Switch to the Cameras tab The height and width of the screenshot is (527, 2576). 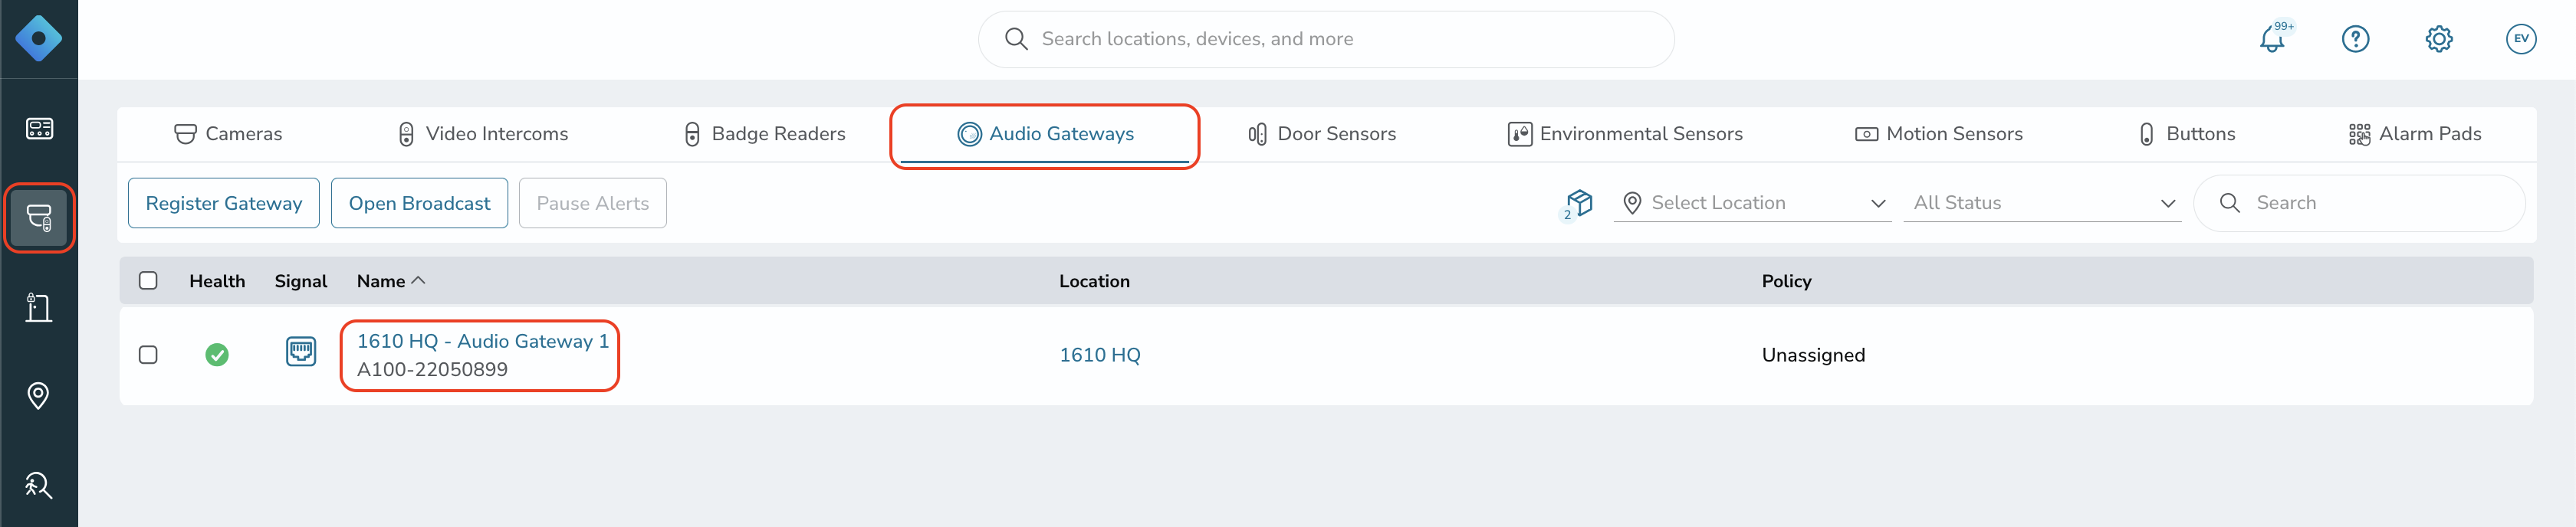228,134
